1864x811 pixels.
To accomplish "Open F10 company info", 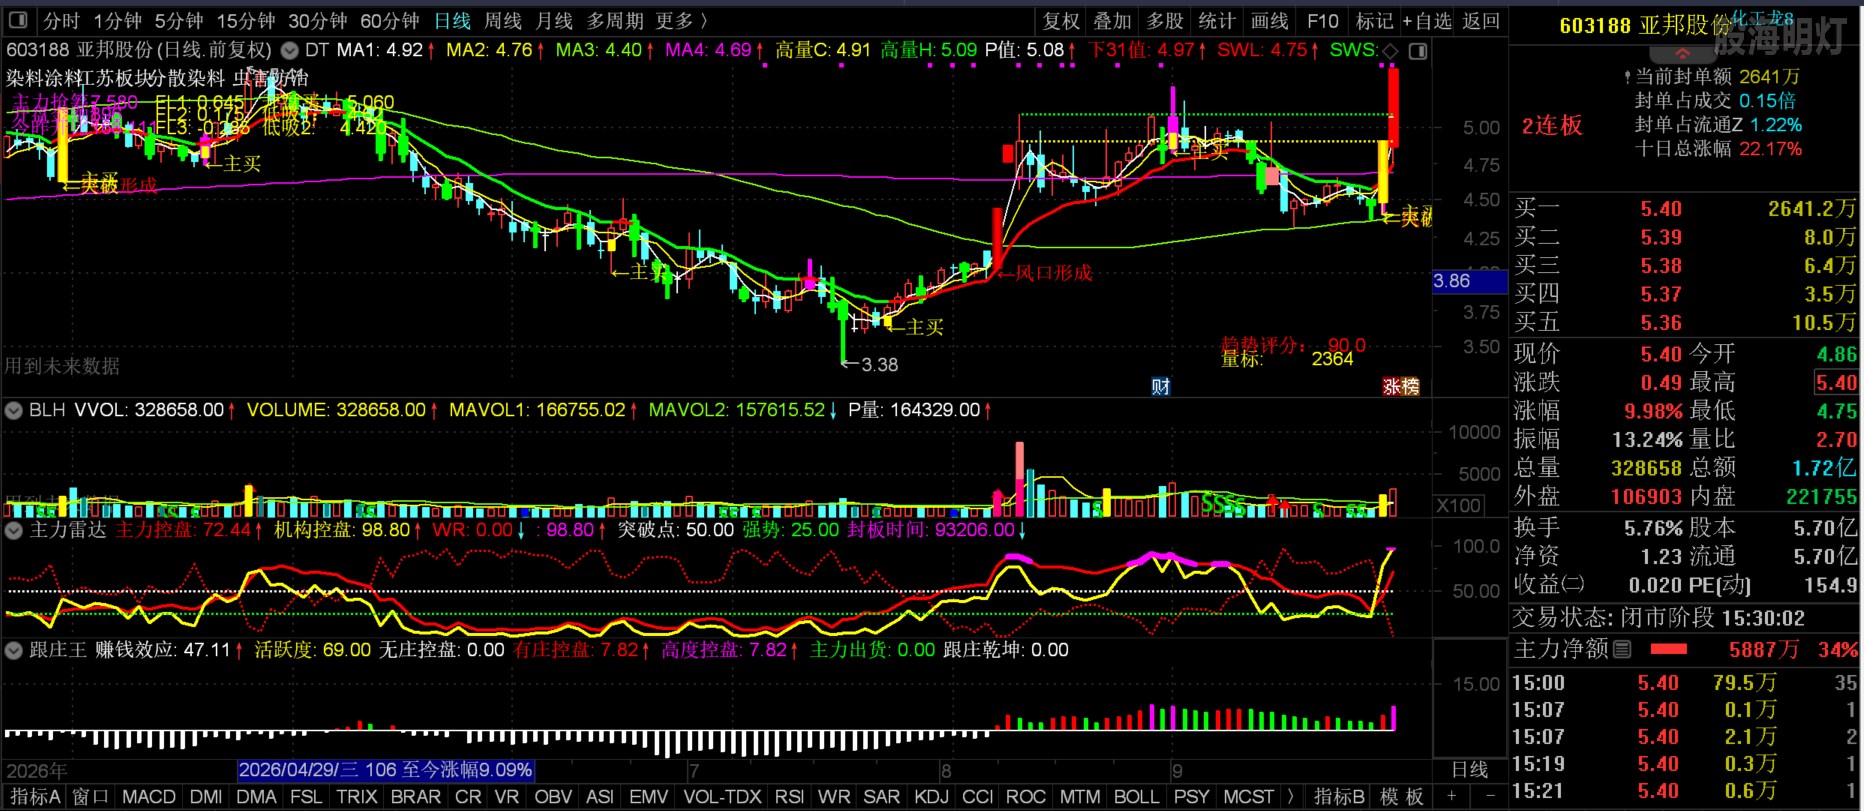I will (1322, 21).
